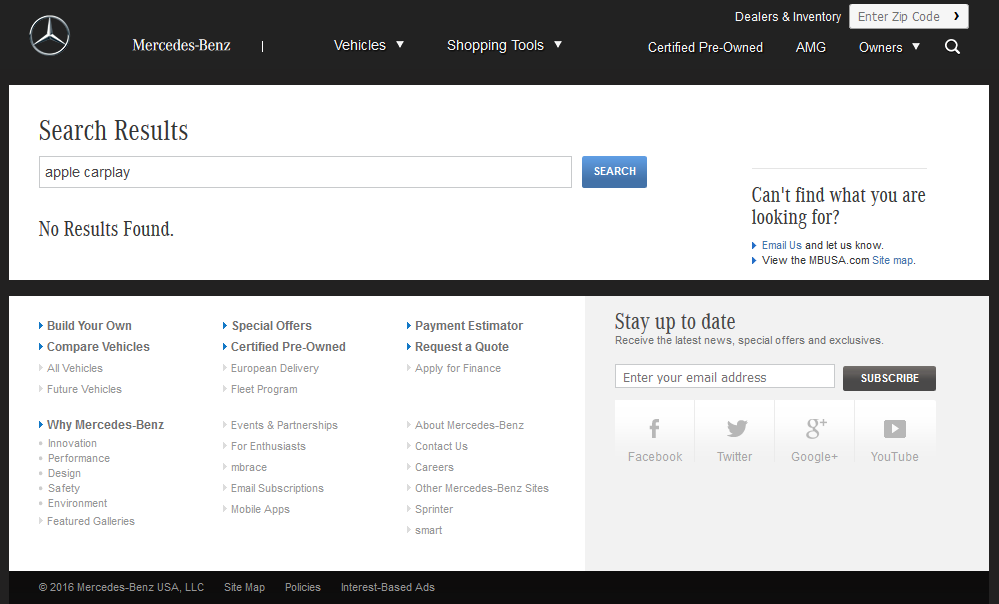Viewport: 999px width, 604px height.
Task: Open the AMG menu item
Action: pos(810,47)
